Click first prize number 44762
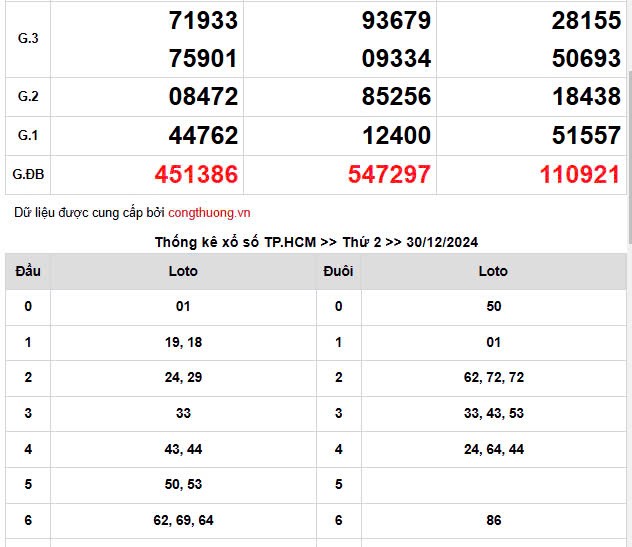The image size is (632, 547). tap(204, 136)
